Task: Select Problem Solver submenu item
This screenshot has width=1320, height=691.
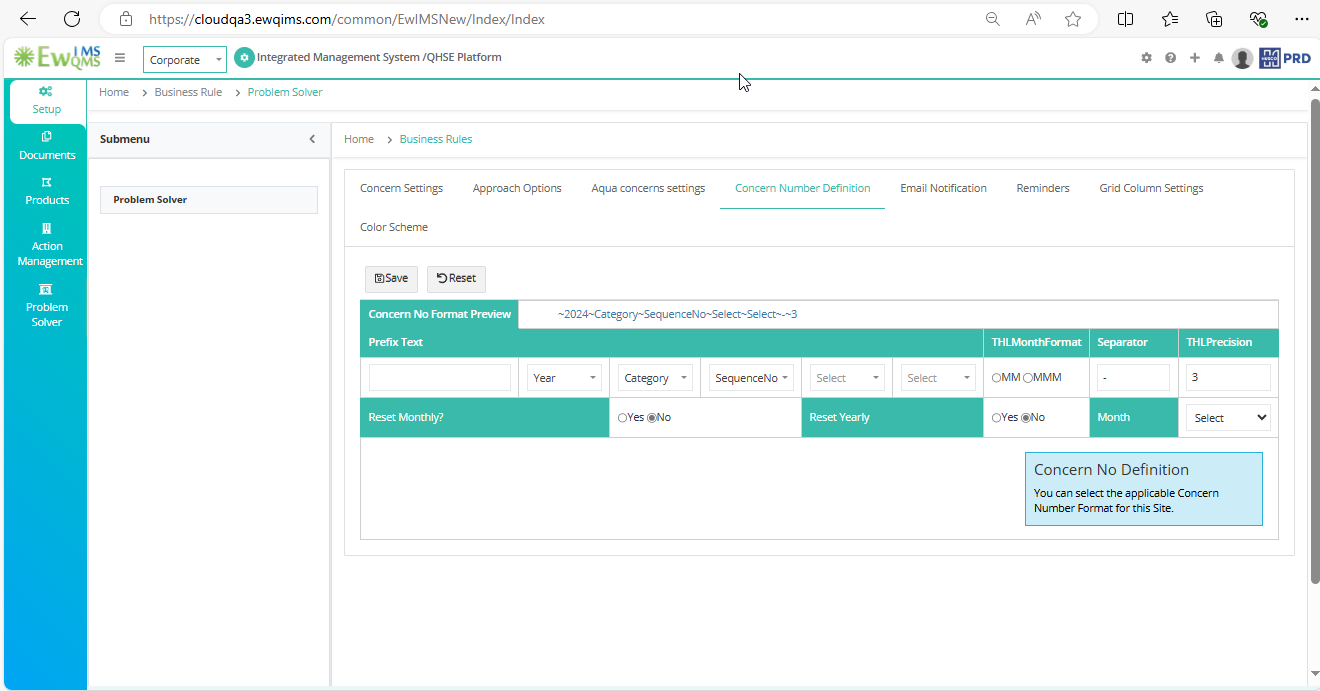Action: point(209,200)
